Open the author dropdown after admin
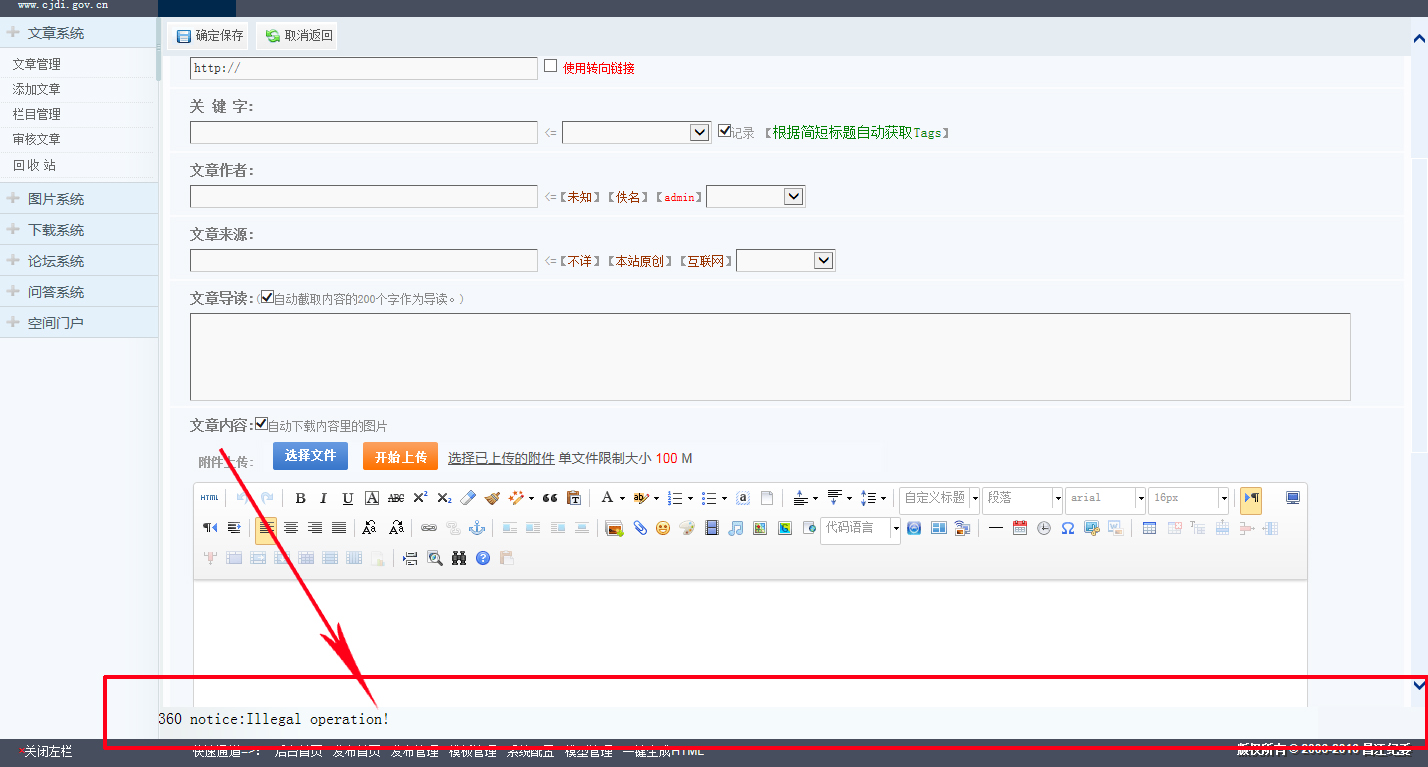This screenshot has width=1428, height=767. click(755, 197)
